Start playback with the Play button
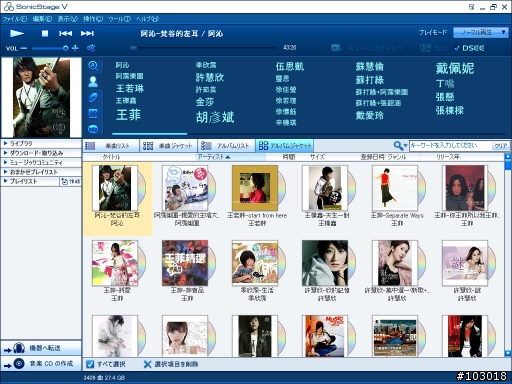The height and width of the screenshot is (384, 512). [x=17, y=33]
